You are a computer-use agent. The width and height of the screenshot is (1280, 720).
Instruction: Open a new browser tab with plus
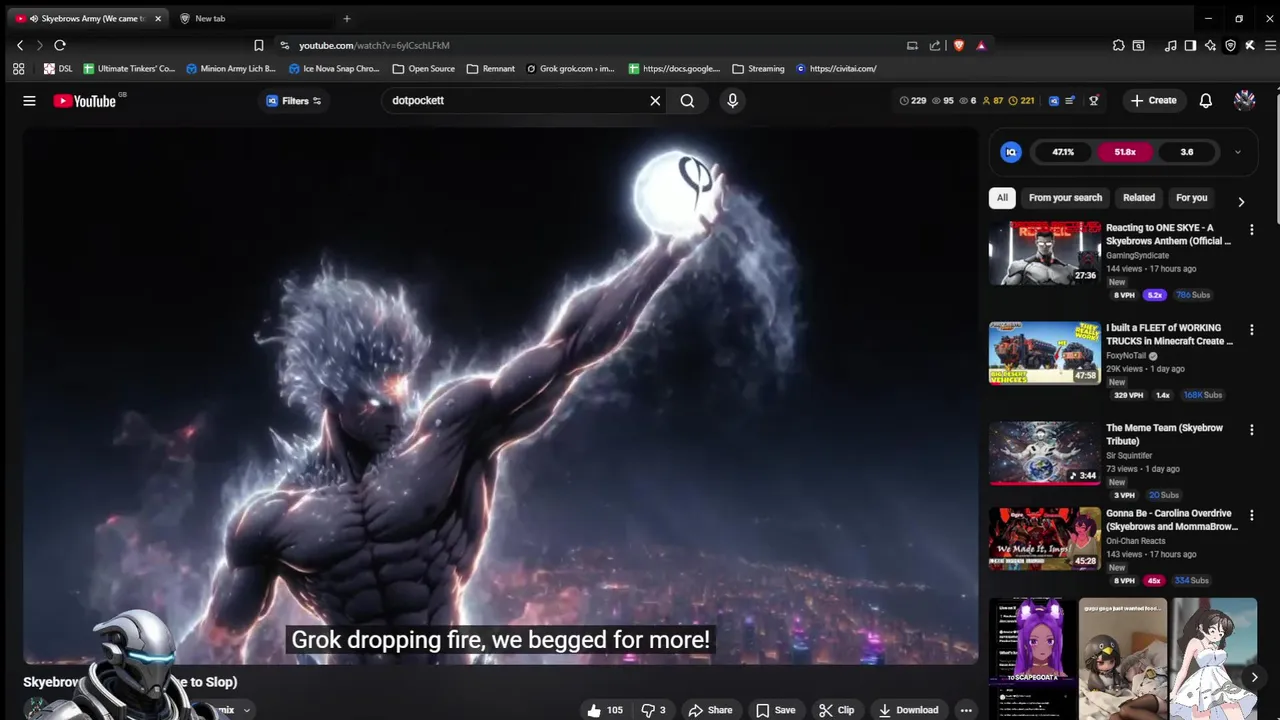[x=347, y=18]
